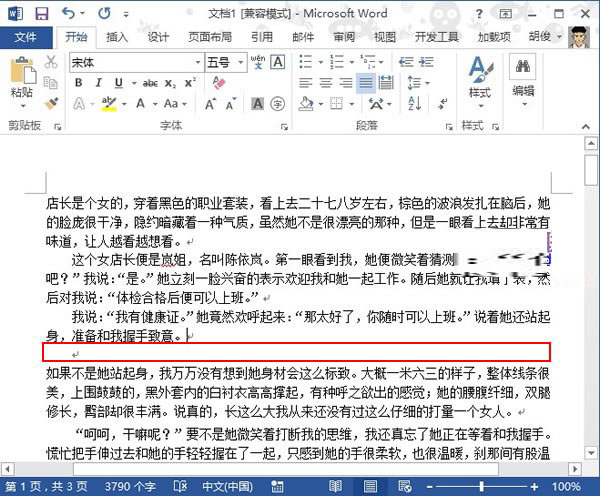Select the Format Painter brush icon
Screen dimensions: 600x496
point(51,103)
